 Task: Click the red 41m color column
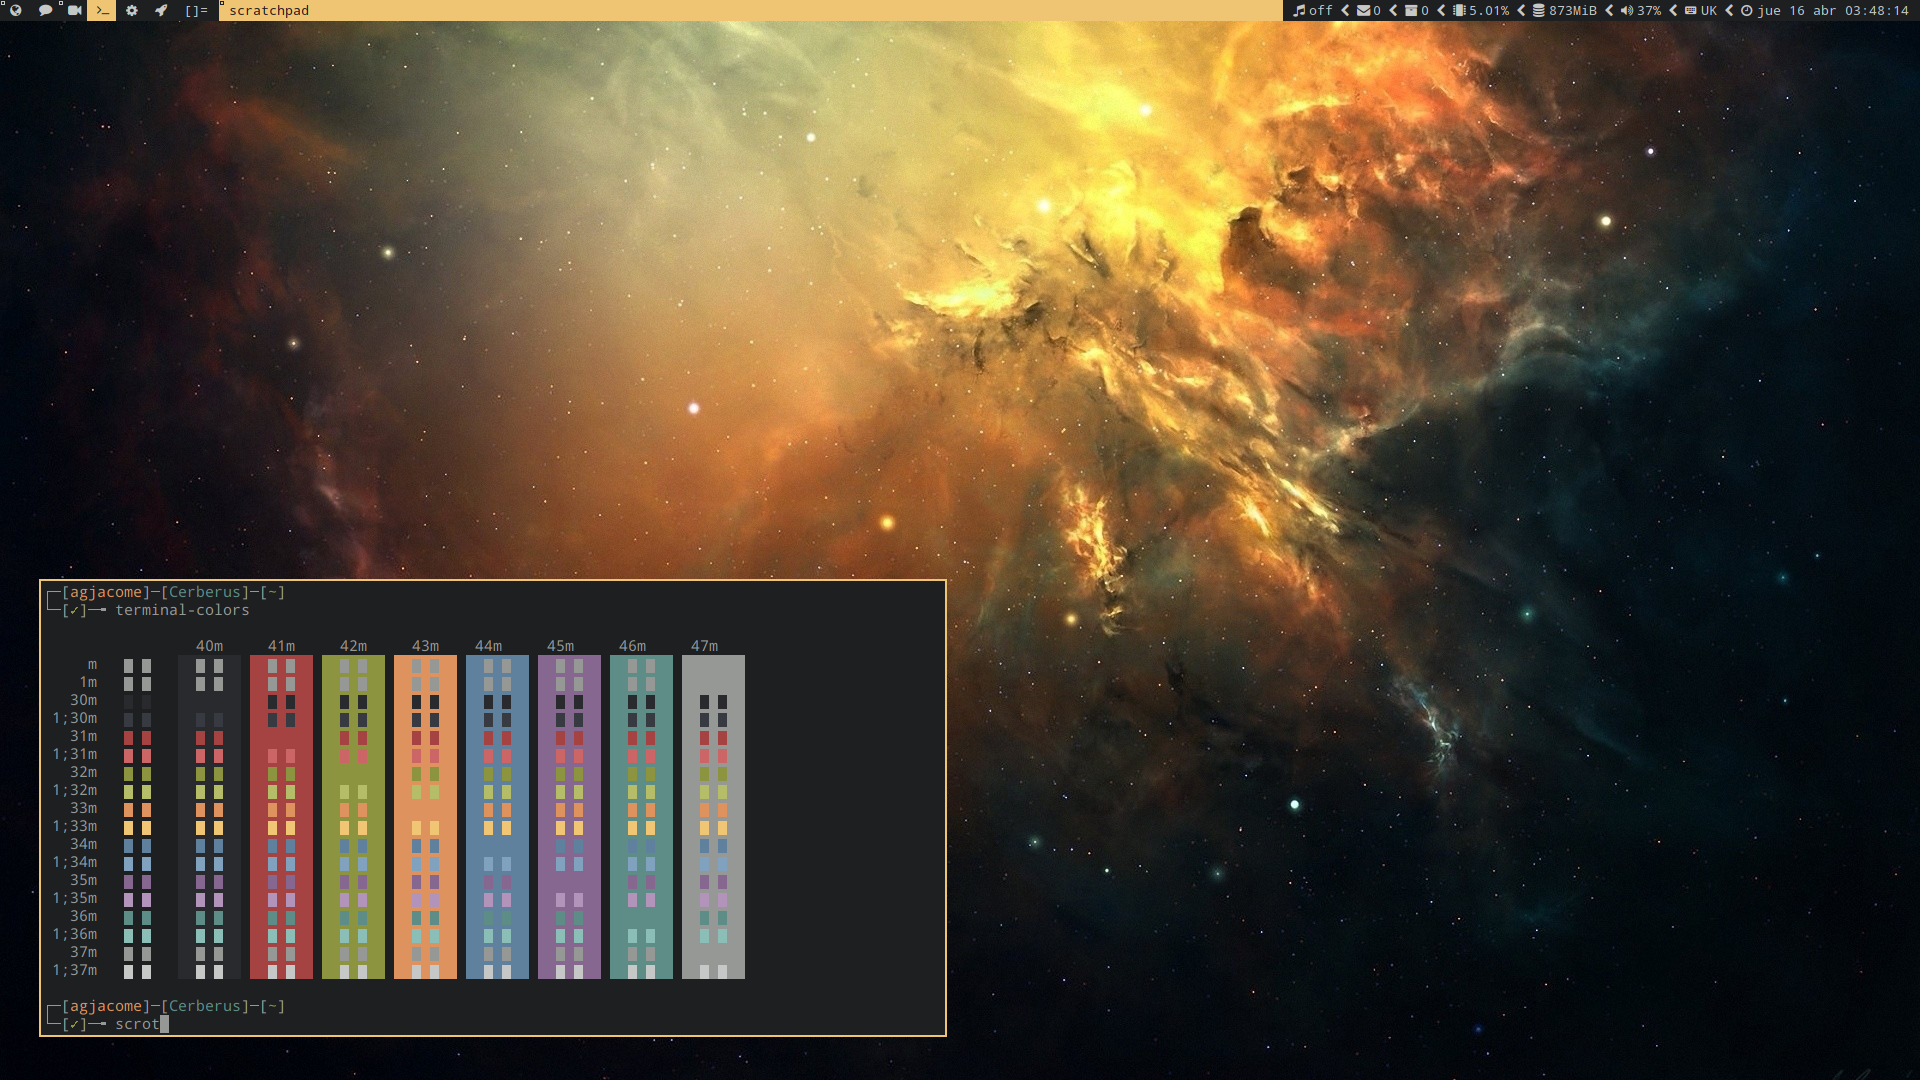281,816
